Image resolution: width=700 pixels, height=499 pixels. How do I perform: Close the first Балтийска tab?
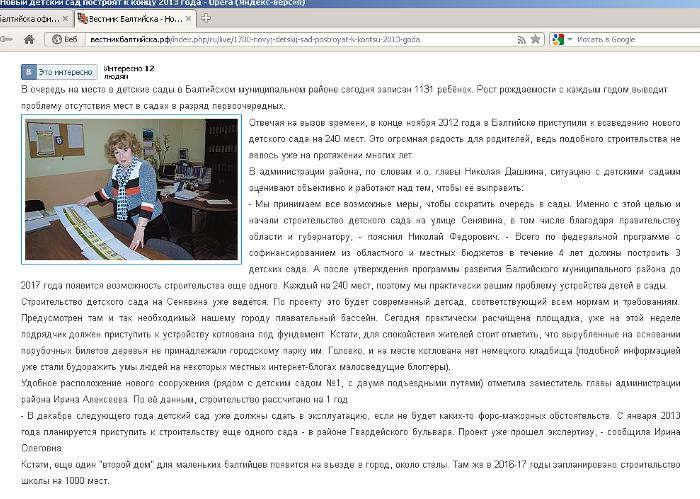tap(66, 16)
